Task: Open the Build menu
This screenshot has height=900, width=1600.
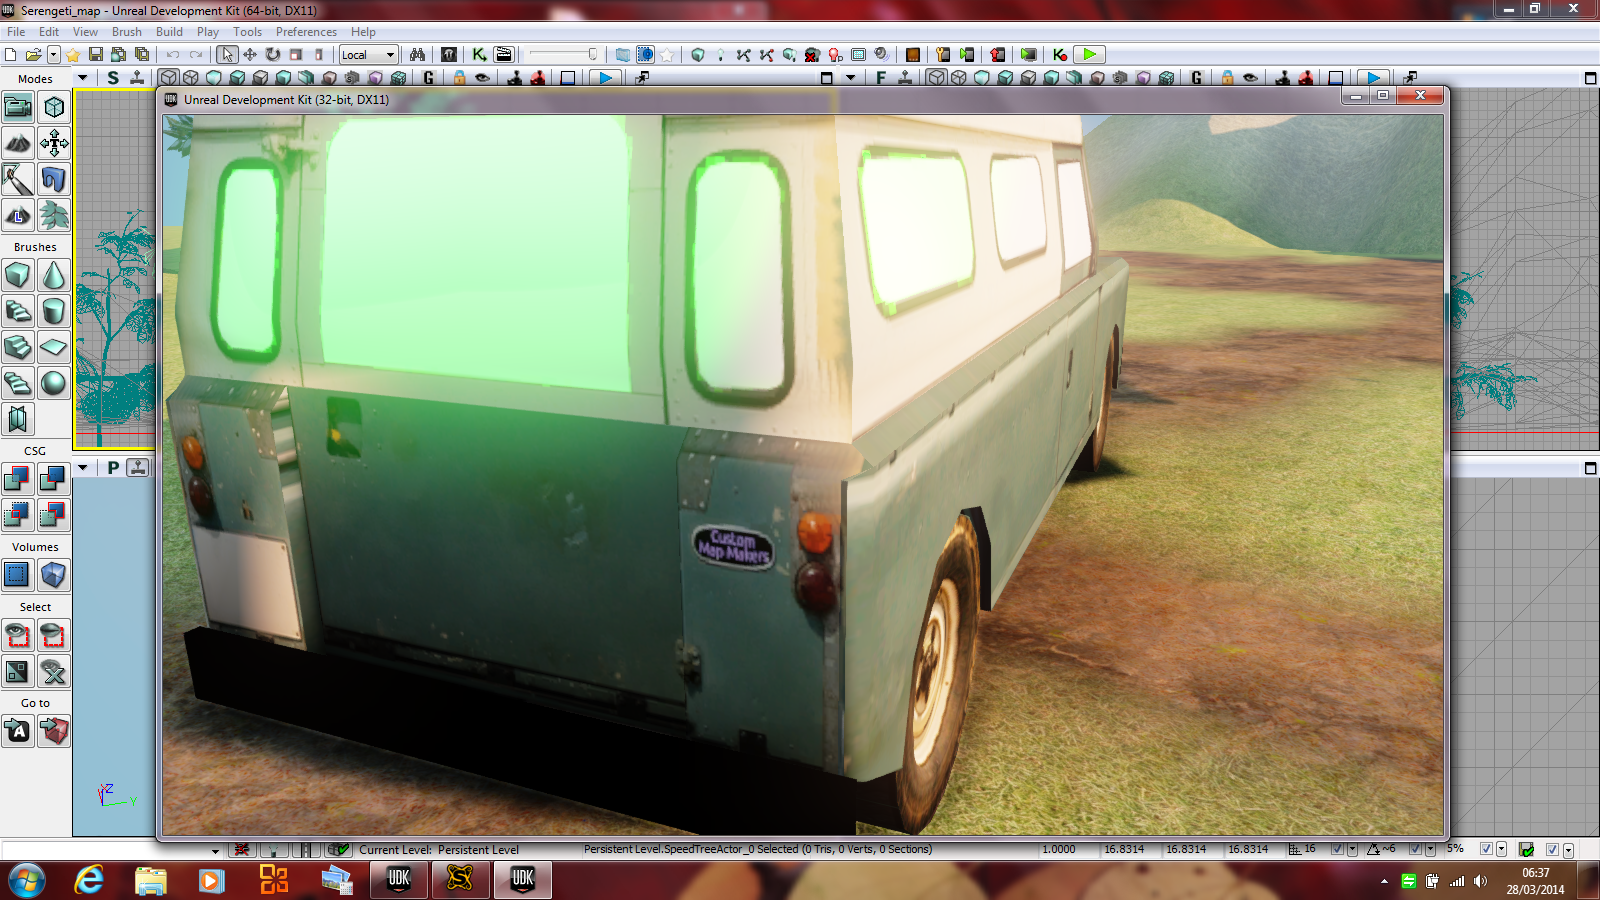Action: (168, 32)
